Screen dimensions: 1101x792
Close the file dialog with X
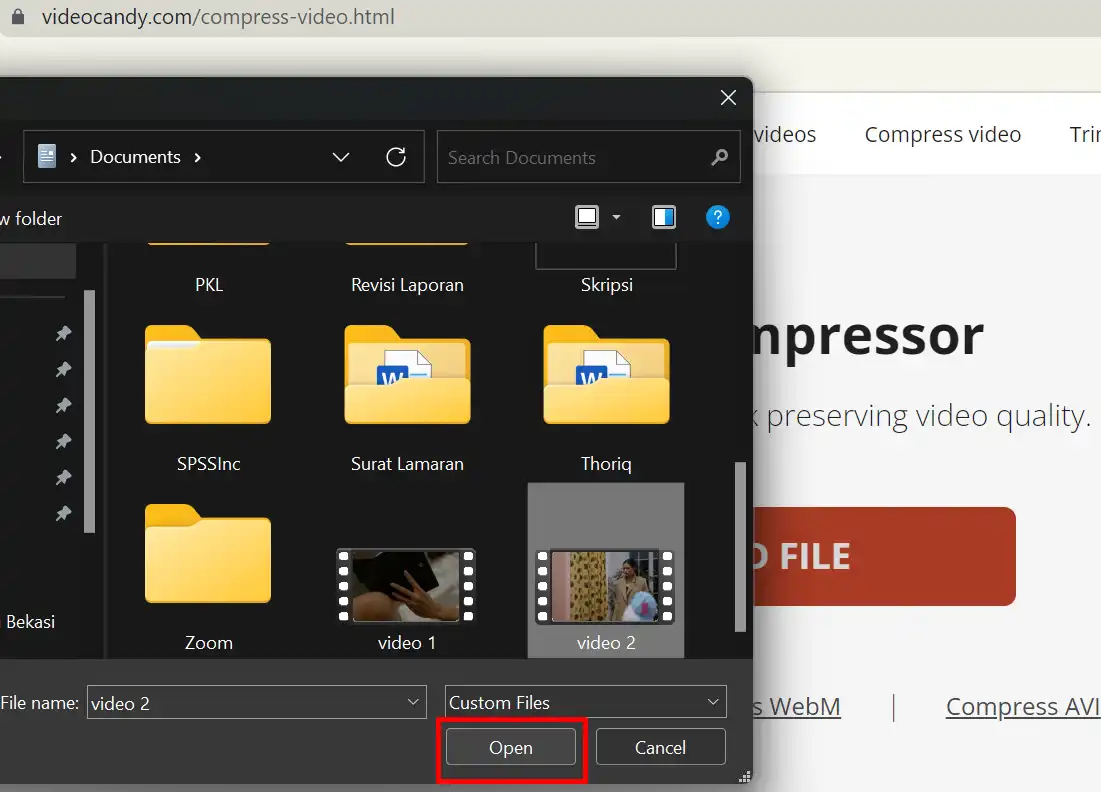[728, 98]
